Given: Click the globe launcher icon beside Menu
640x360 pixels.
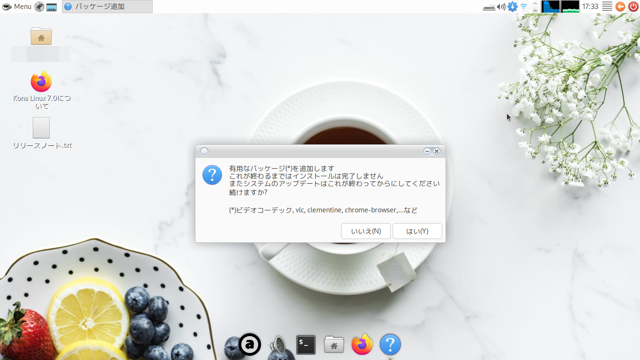Looking at the screenshot, I should point(39,7).
